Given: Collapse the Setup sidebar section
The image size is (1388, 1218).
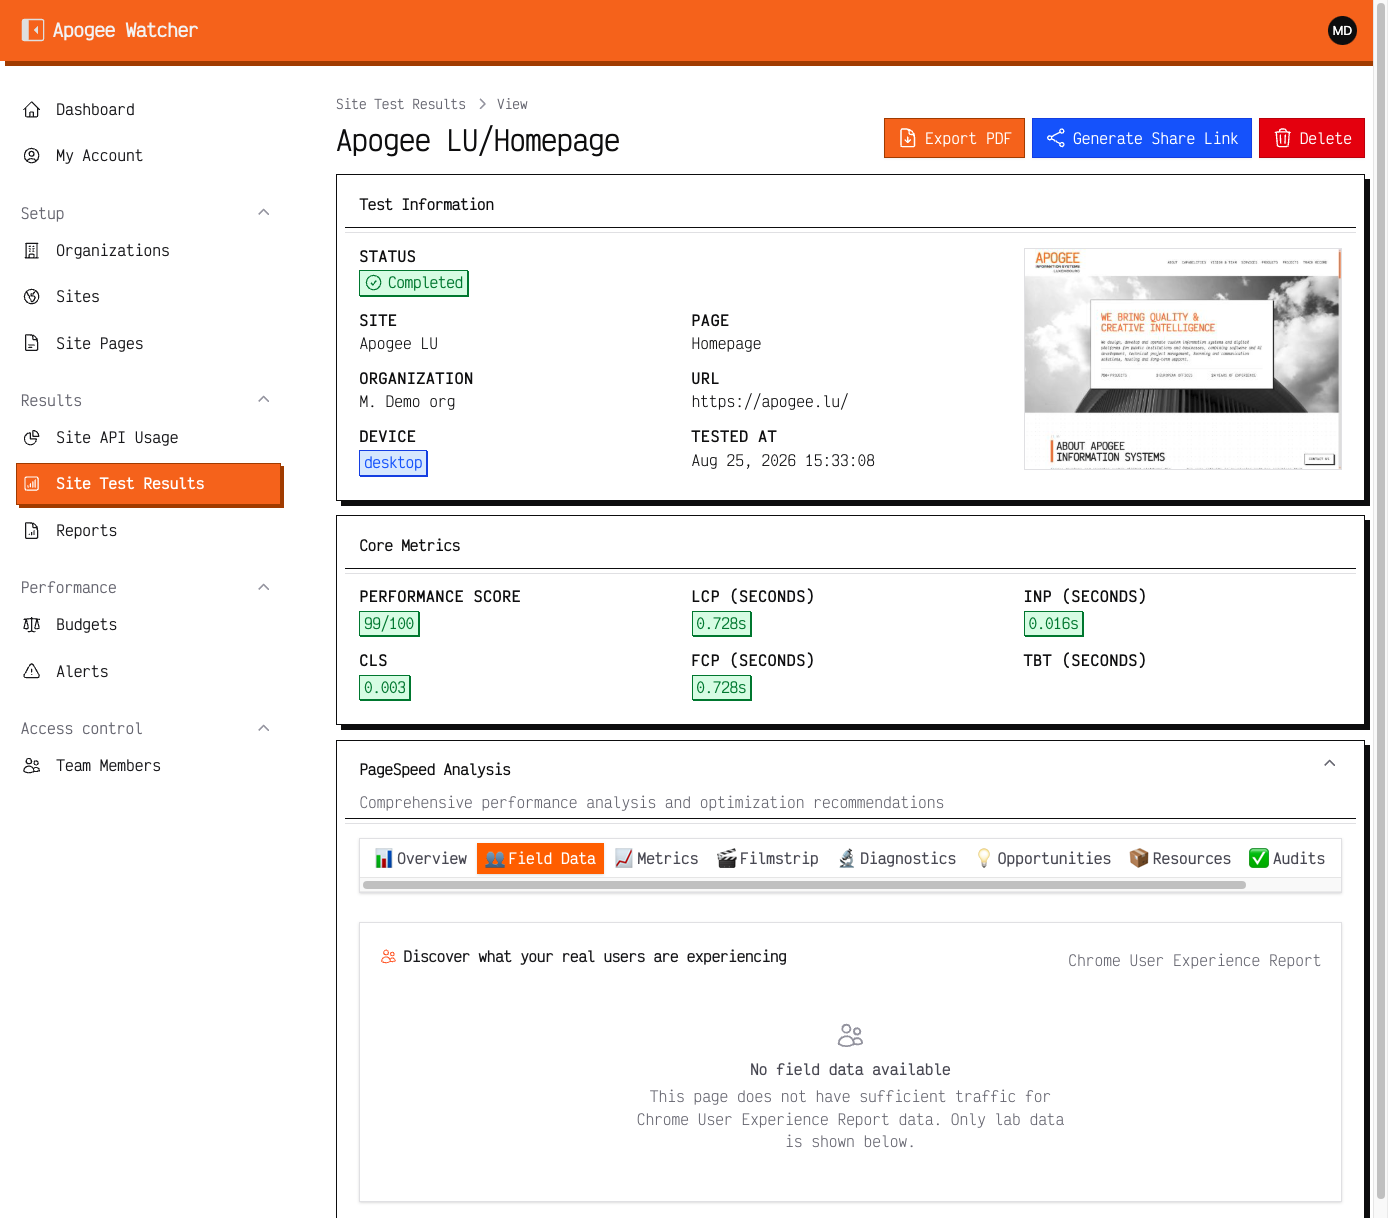Looking at the screenshot, I should 264,212.
